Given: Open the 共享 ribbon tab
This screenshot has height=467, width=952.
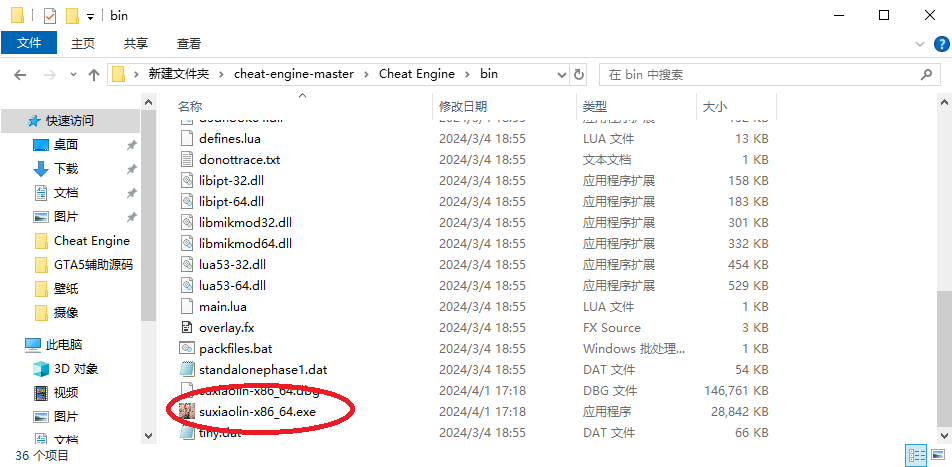Looking at the screenshot, I should coord(136,43).
